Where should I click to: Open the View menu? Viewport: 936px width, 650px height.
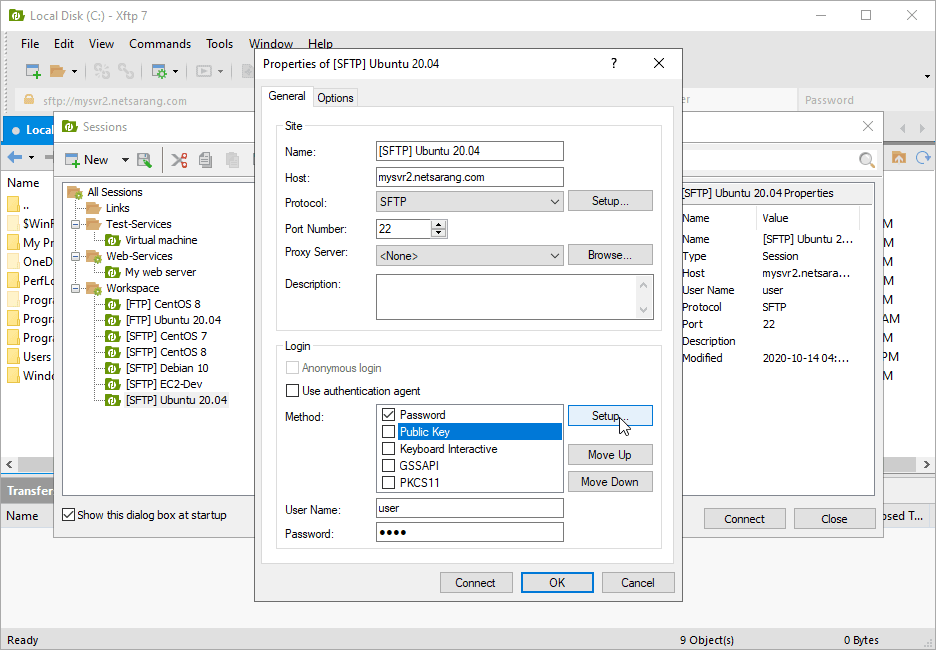pos(101,44)
